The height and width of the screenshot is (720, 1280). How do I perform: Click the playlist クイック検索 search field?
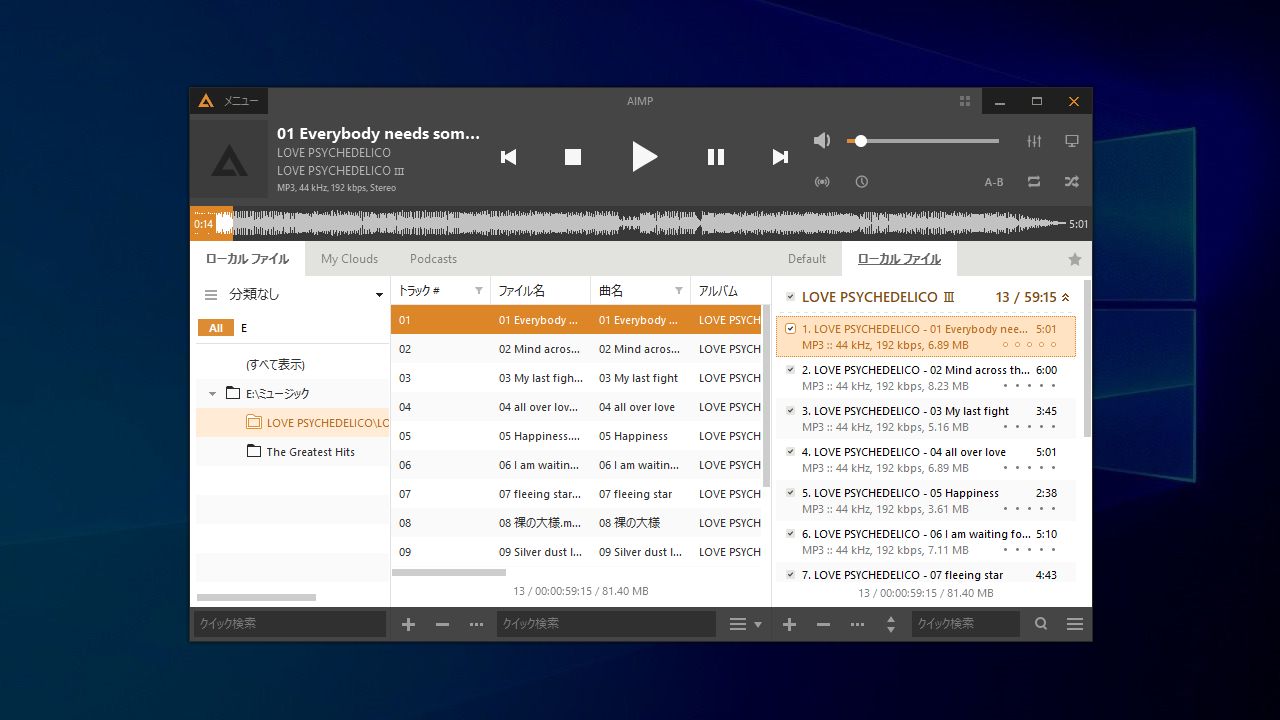coord(966,624)
